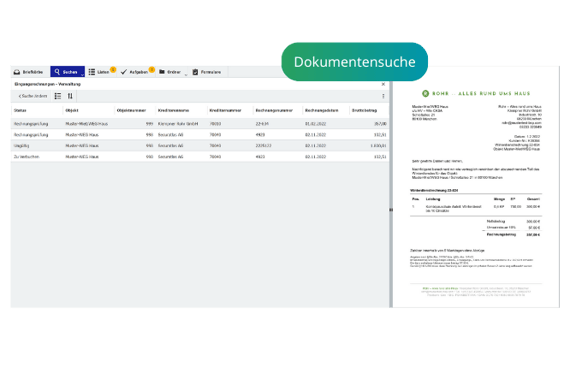Image resolution: width=570 pixels, height=385 pixels.
Task: Click the Suche ändern back button
Action: tap(33, 96)
